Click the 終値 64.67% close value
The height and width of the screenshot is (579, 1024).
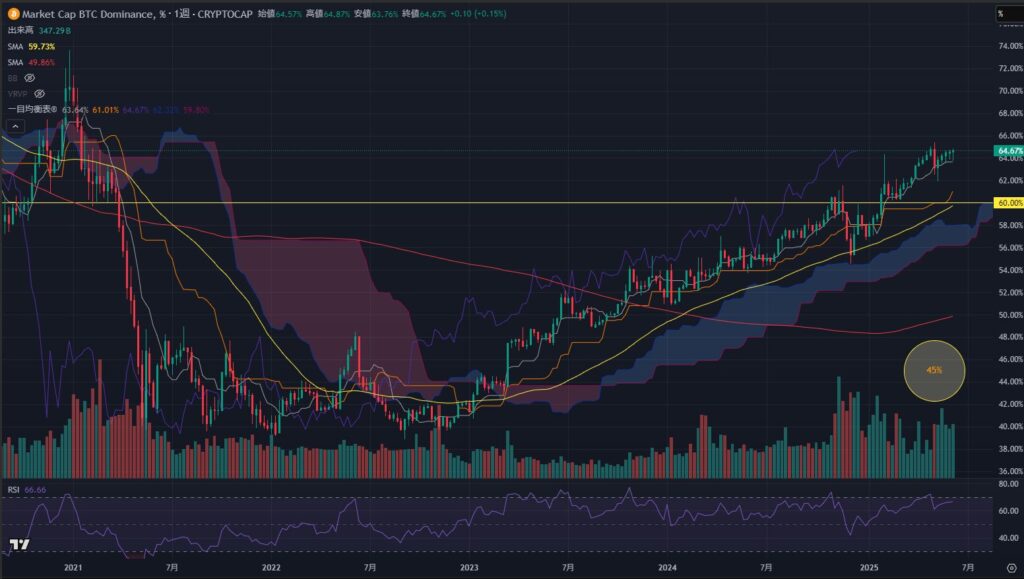(425, 14)
